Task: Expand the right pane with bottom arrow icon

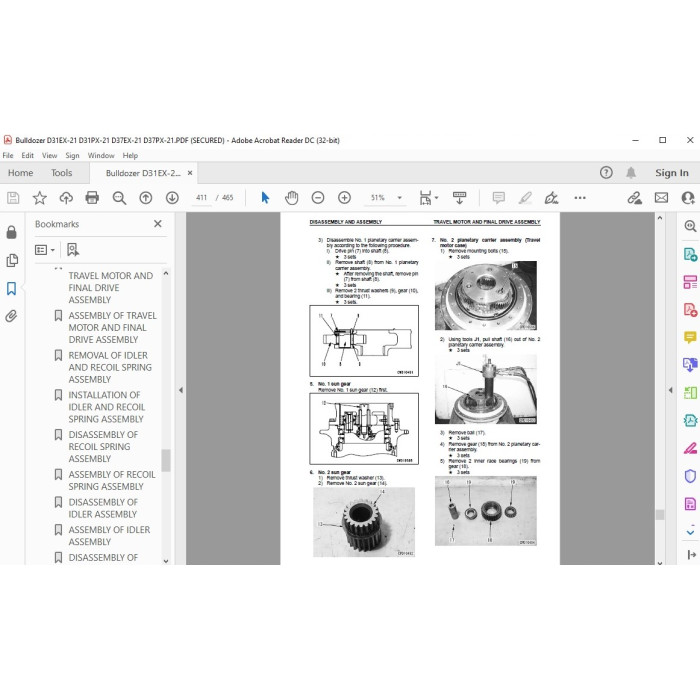Action: click(691, 554)
